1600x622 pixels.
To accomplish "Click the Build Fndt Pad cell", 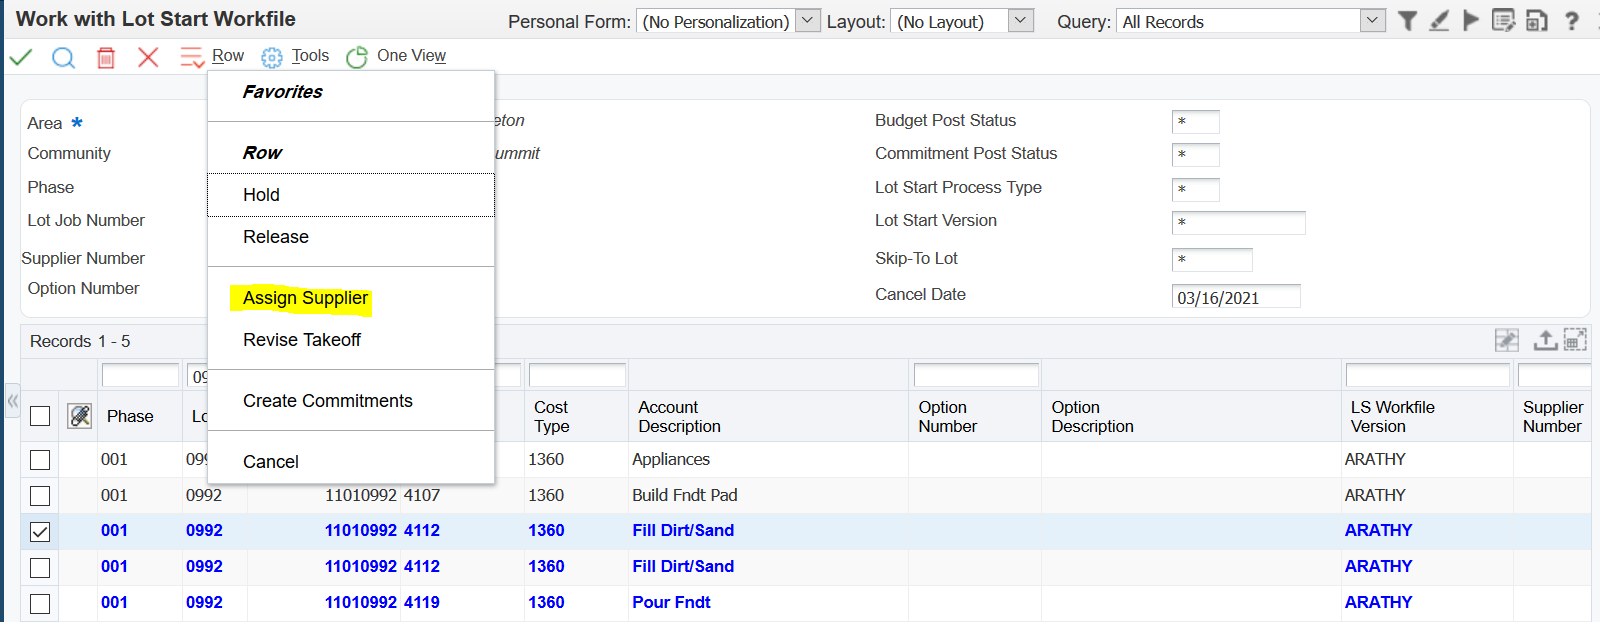I will pos(684,496).
